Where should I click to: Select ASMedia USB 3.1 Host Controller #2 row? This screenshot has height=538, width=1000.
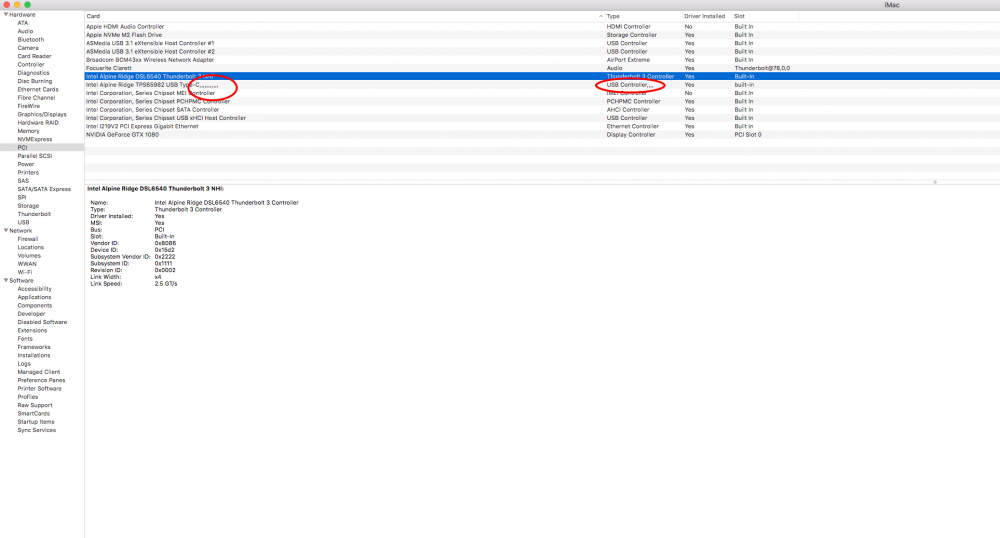click(542, 52)
